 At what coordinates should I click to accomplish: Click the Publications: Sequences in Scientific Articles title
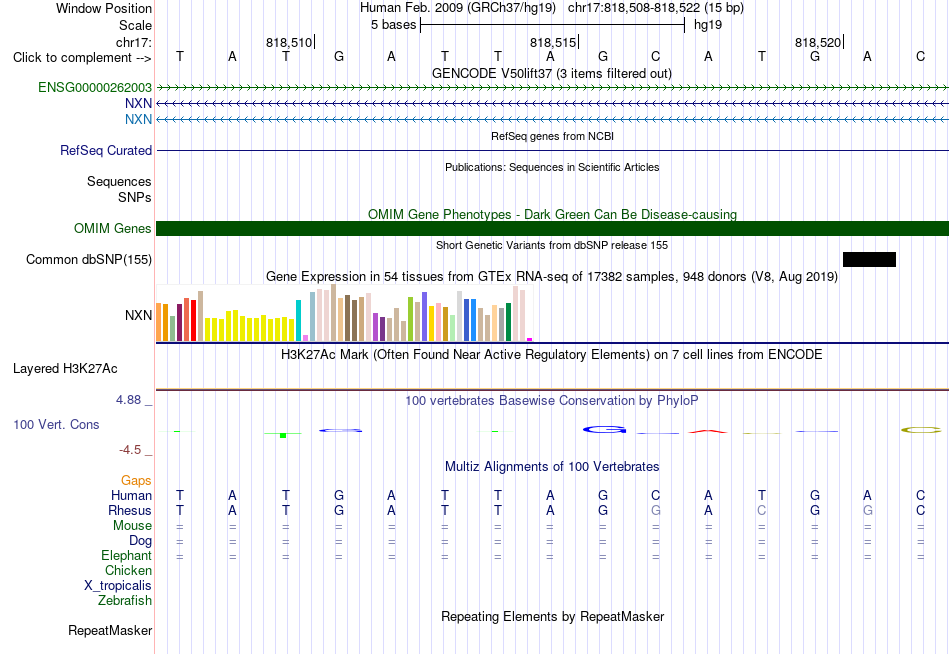click(x=552, y=167)
